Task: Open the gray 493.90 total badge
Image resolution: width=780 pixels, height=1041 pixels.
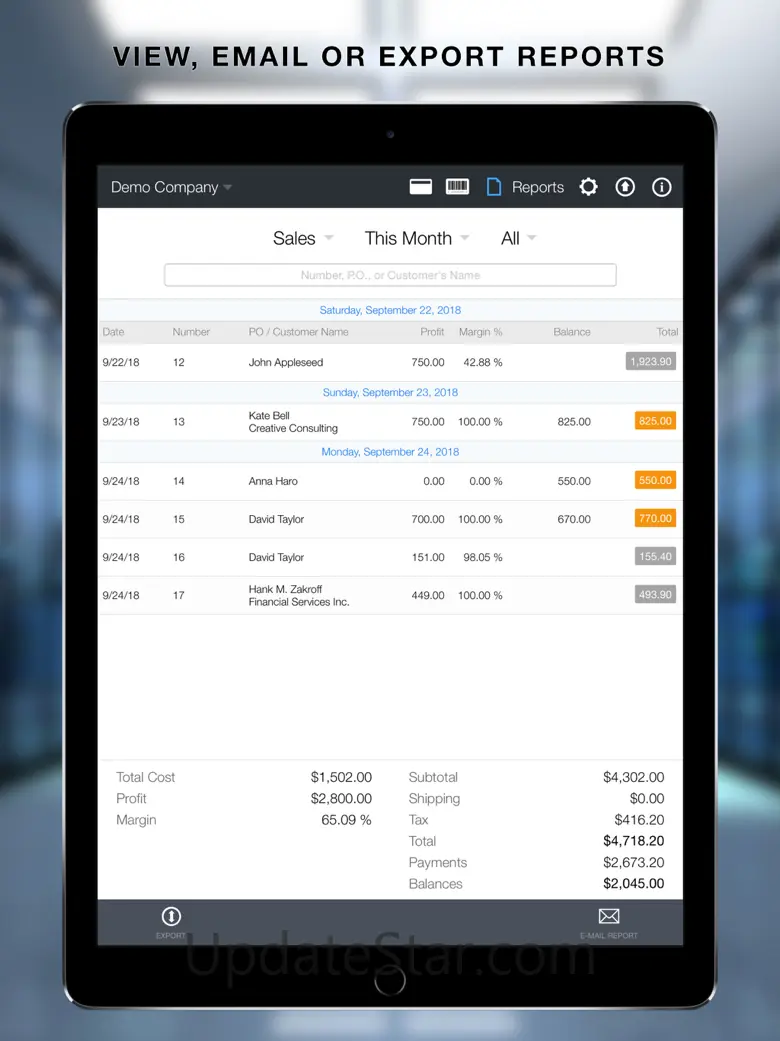Action: point(655,595)
